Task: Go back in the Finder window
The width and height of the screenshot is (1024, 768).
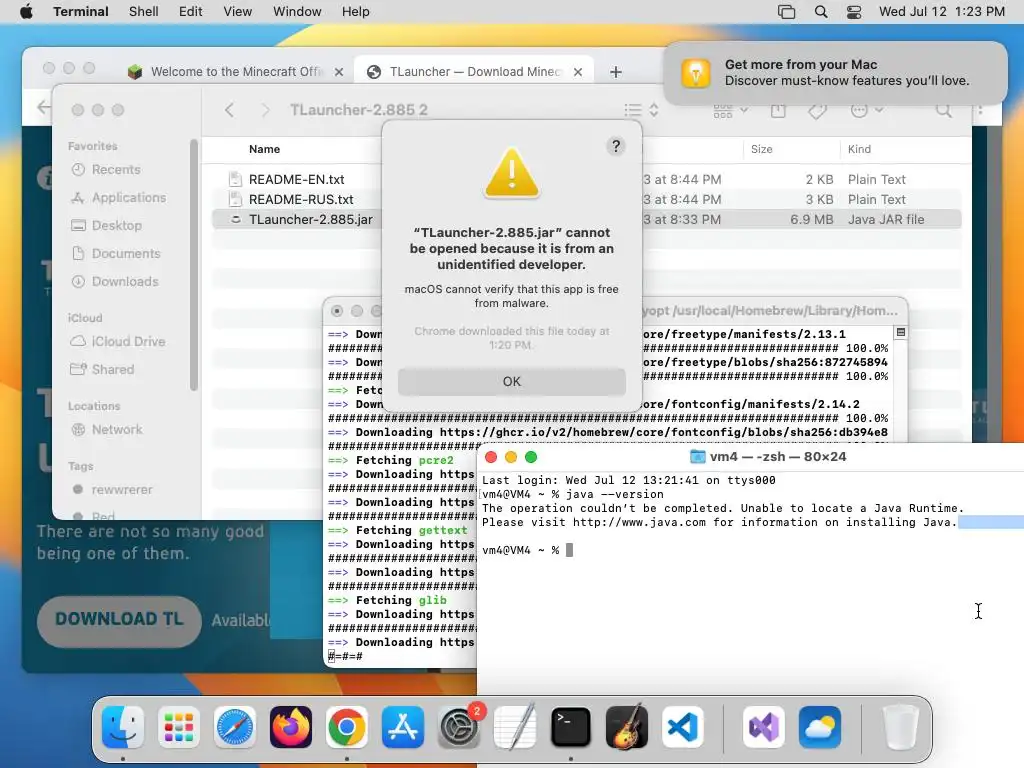Action: click(229, 110)
